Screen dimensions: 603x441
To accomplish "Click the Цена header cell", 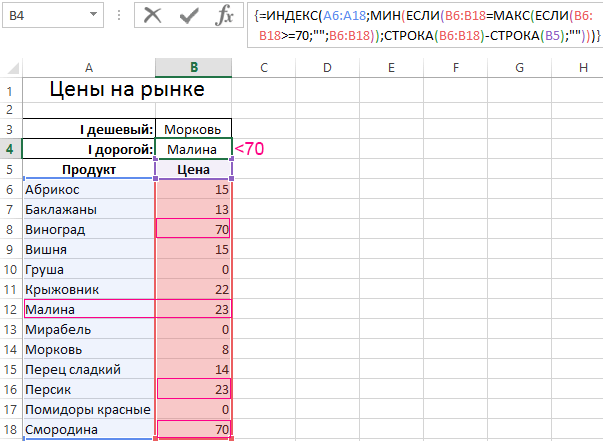I will click(193, 169).
